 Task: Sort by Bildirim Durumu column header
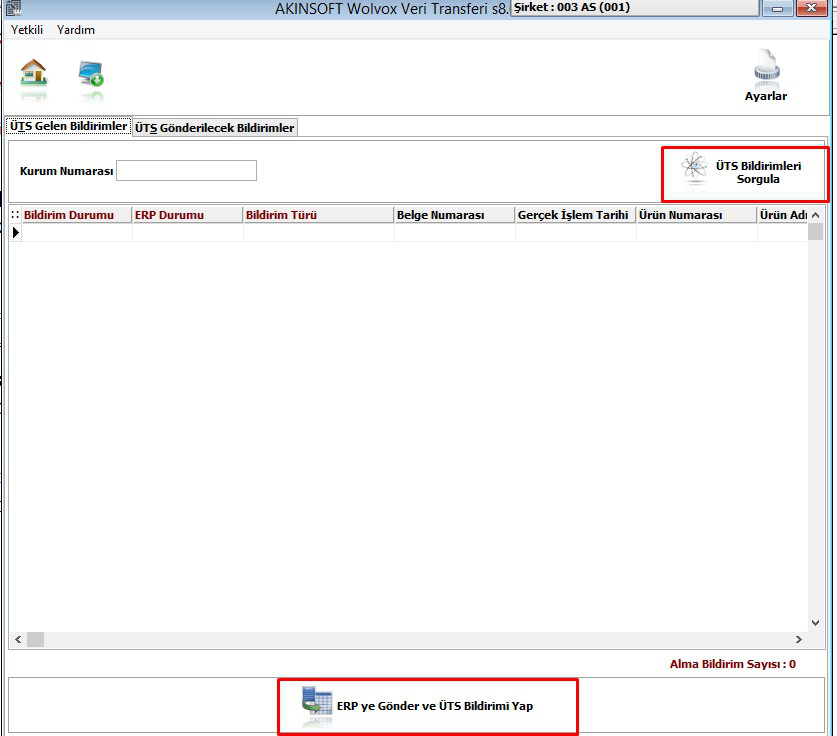pos(76,215)
